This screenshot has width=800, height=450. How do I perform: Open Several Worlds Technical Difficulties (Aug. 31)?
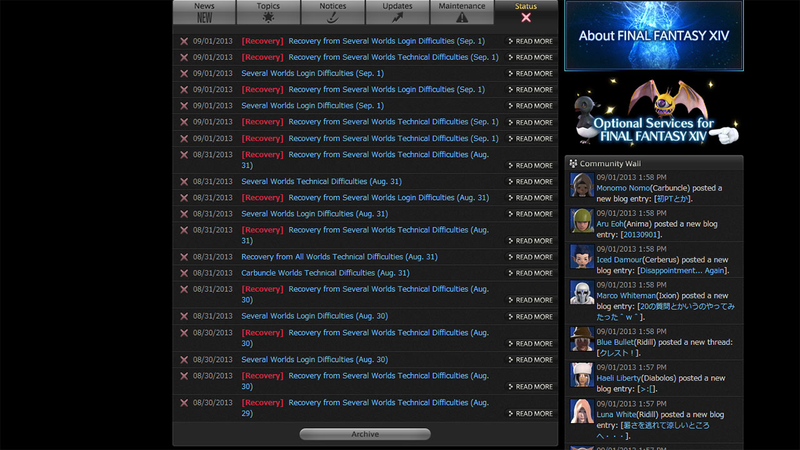(x=321, y=181)
